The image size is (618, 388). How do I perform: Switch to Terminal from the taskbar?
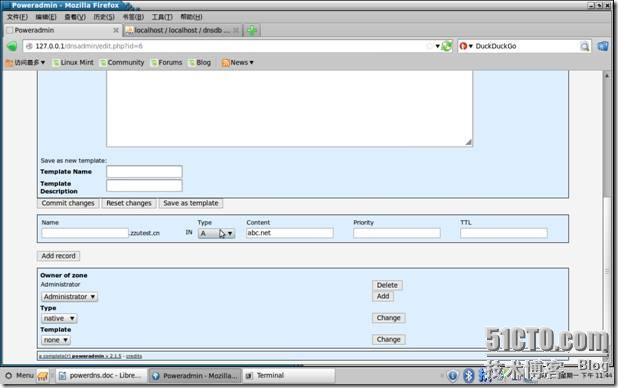[x=289, y=376]
